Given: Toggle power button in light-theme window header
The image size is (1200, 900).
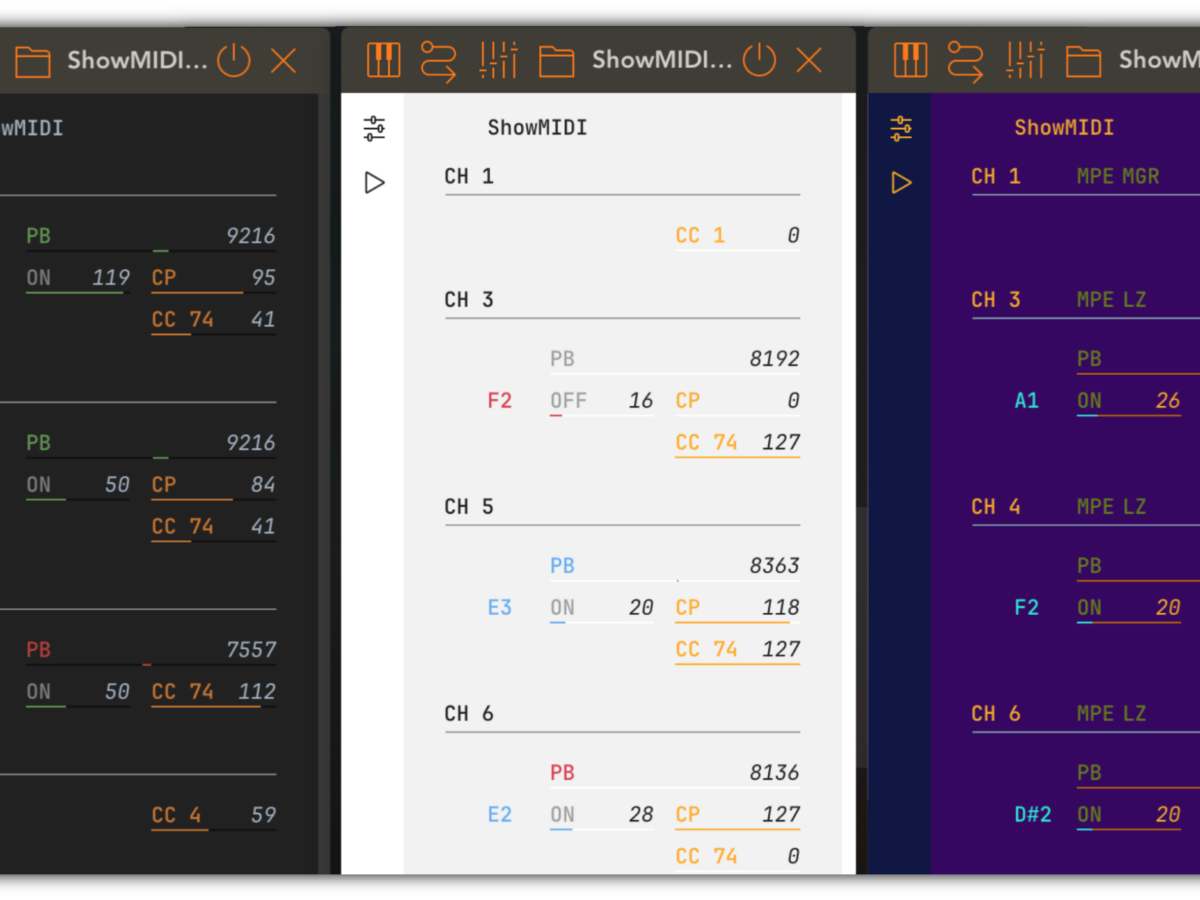Looking at the screenshot, I should pyautogui.click(x=759, y=60).
